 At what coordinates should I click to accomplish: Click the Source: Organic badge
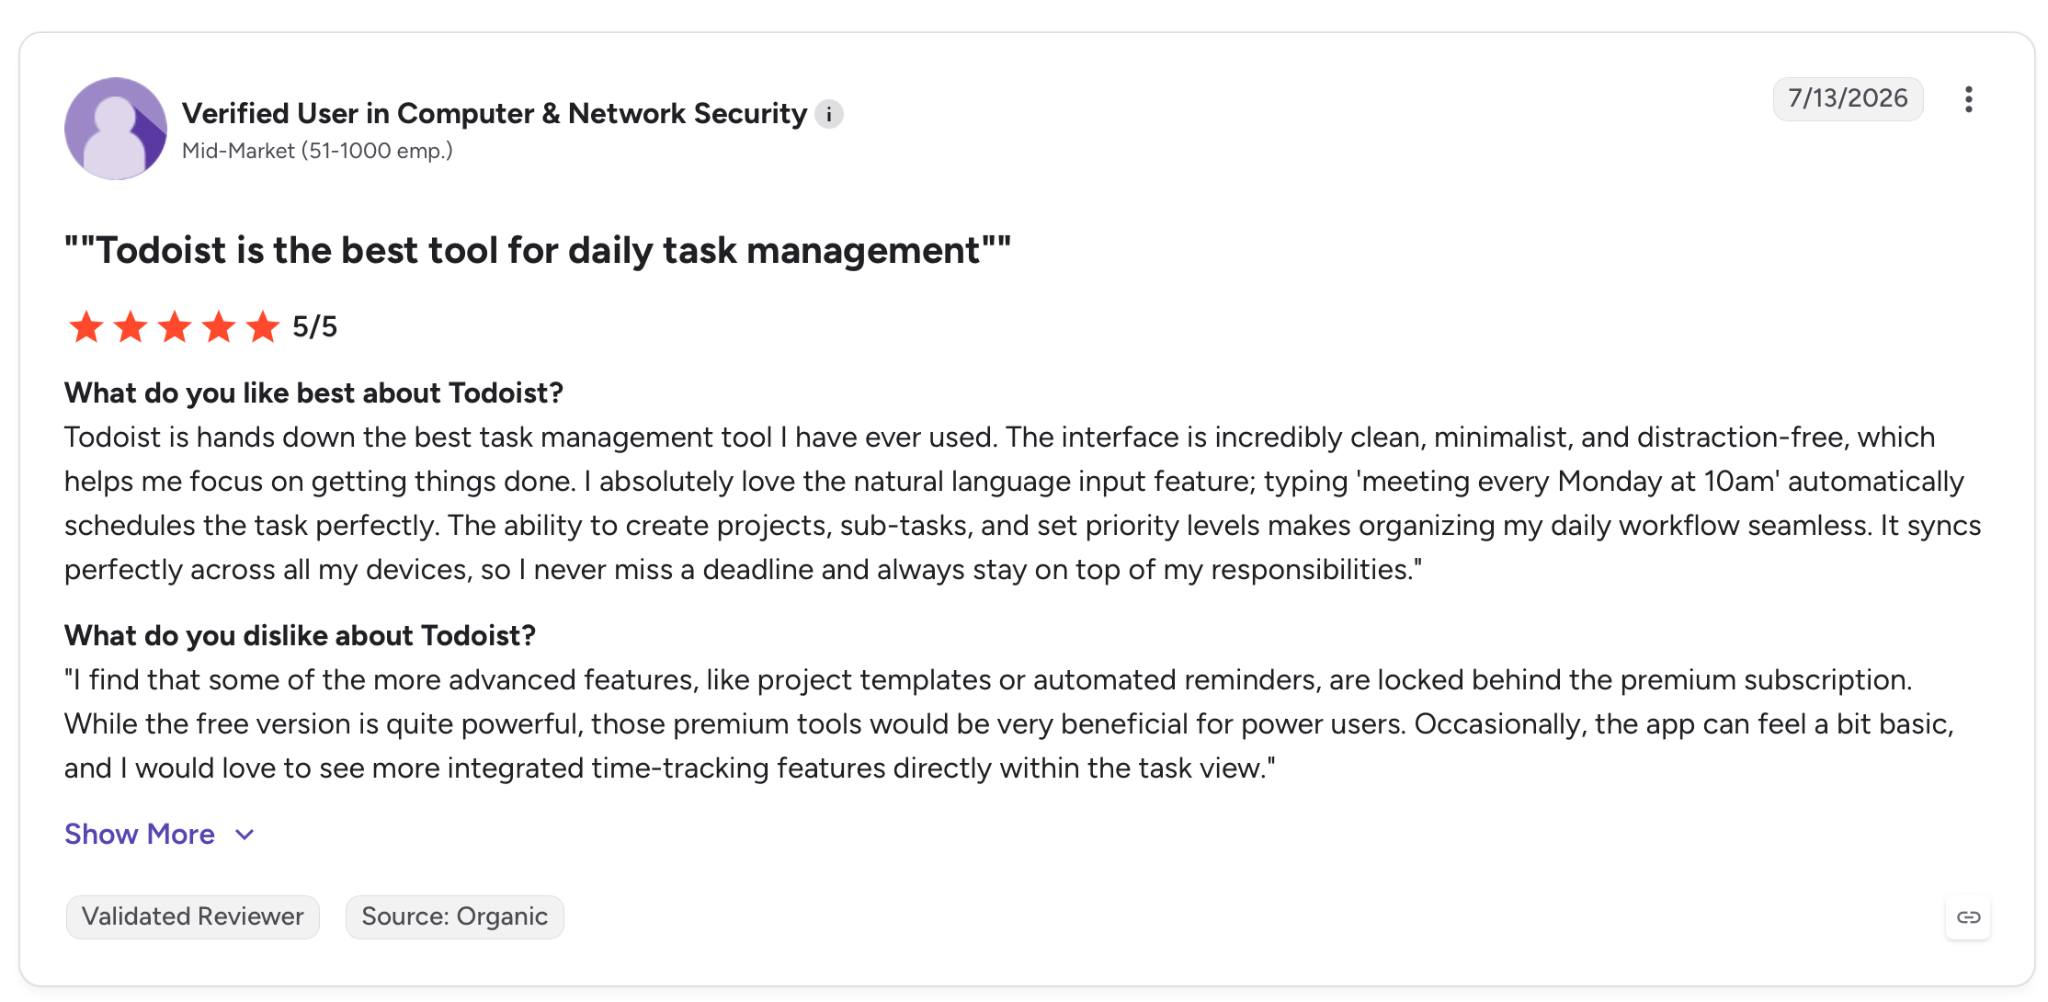point(455,917)
